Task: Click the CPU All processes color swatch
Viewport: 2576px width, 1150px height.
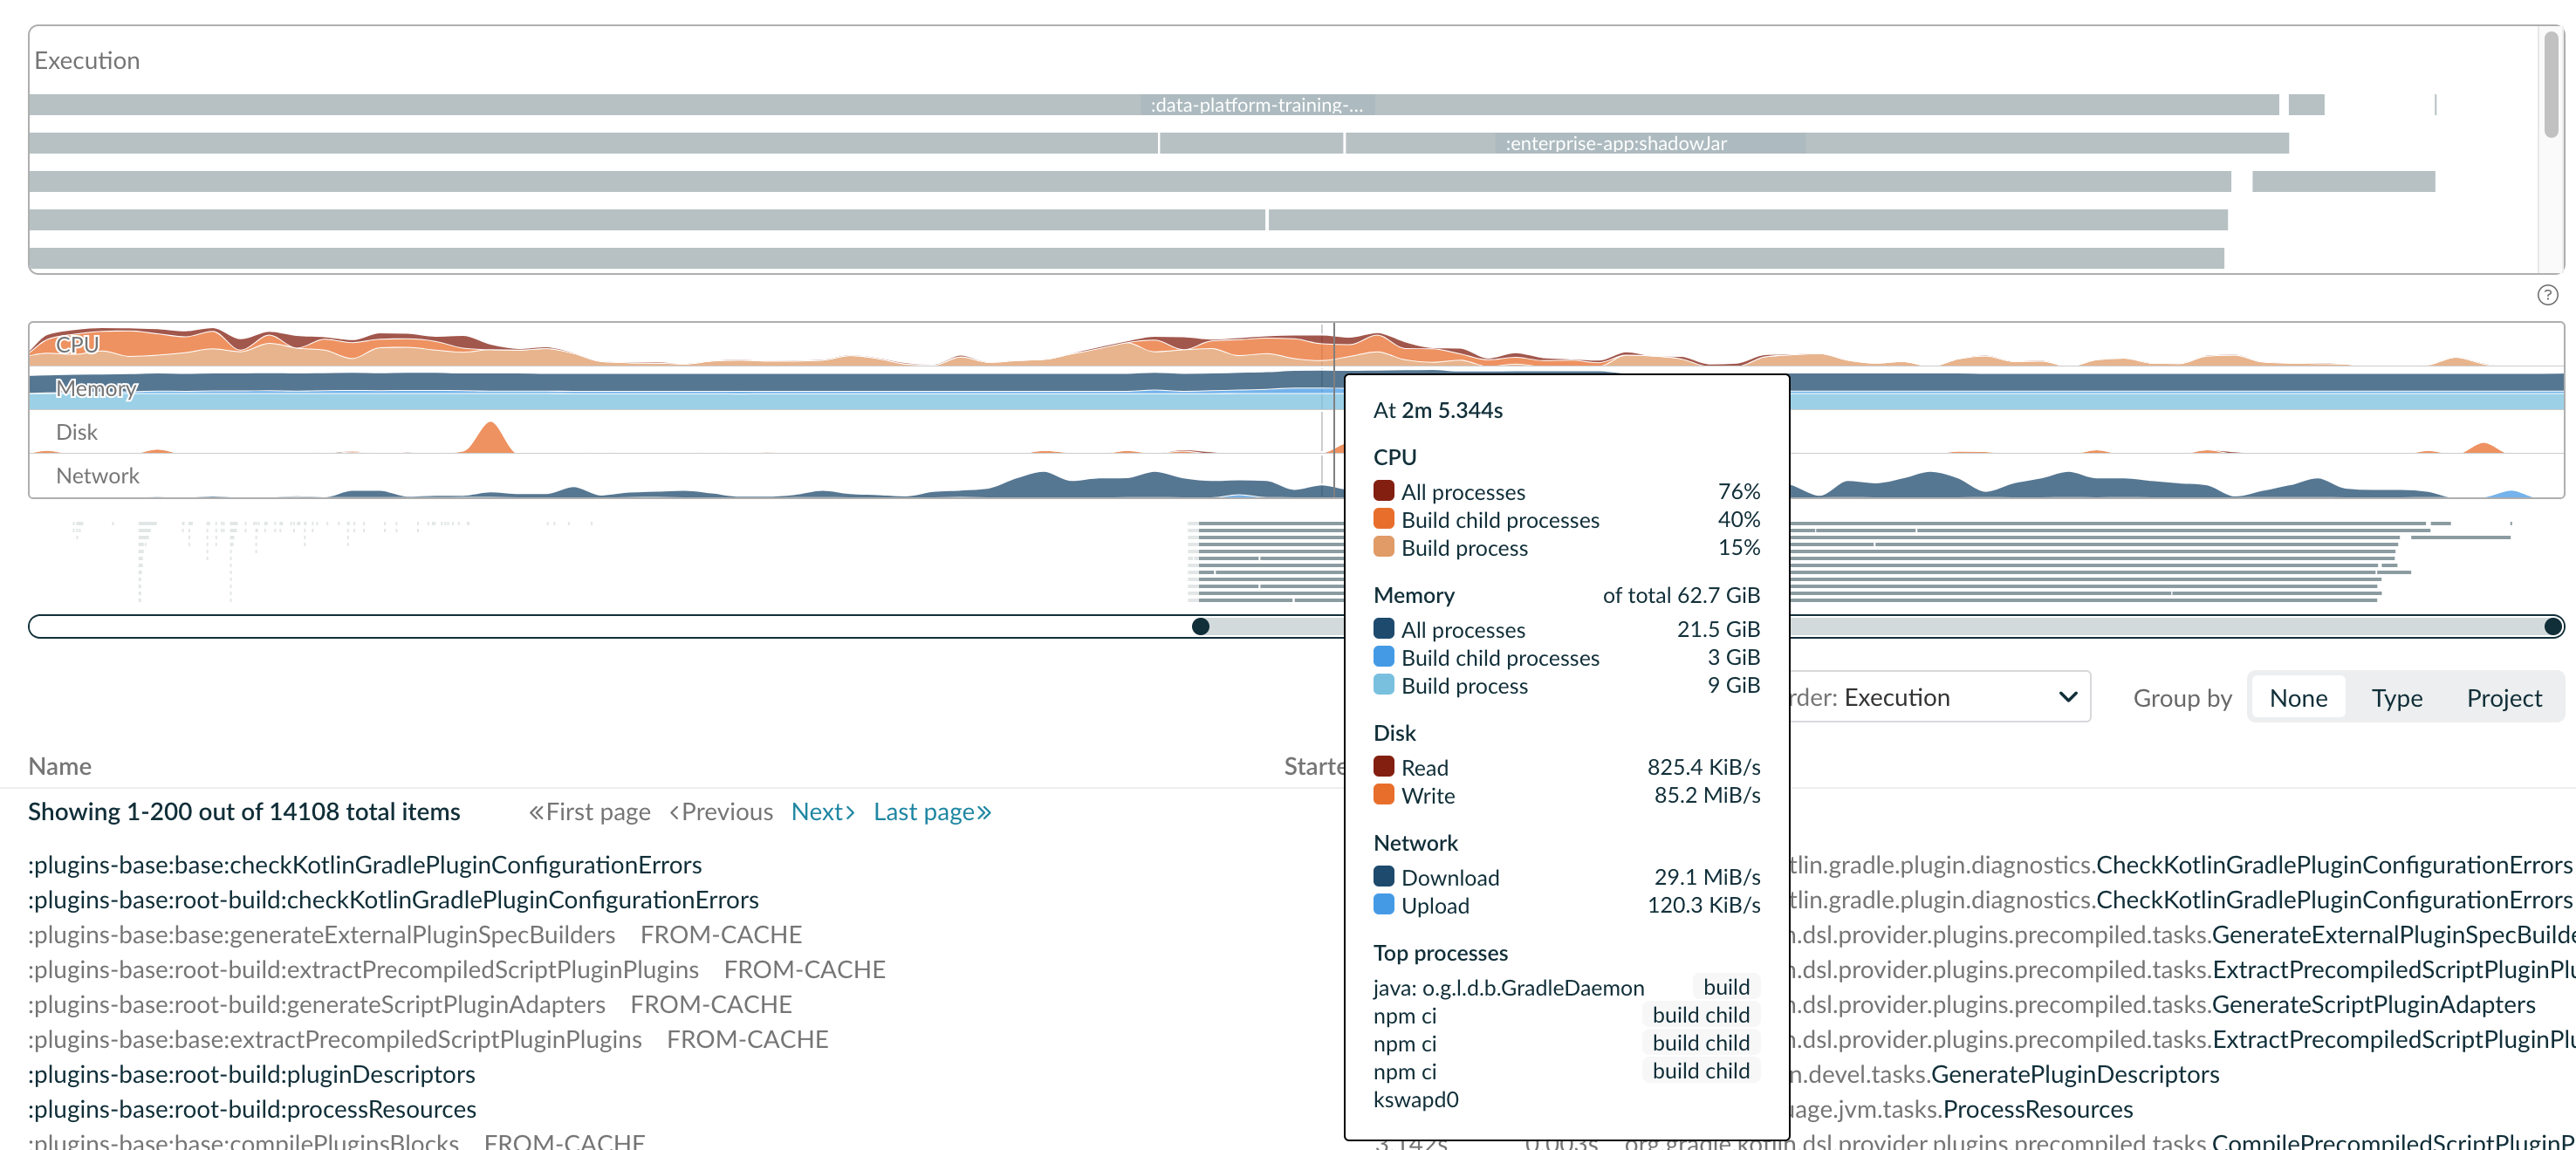Action: 1384,491
